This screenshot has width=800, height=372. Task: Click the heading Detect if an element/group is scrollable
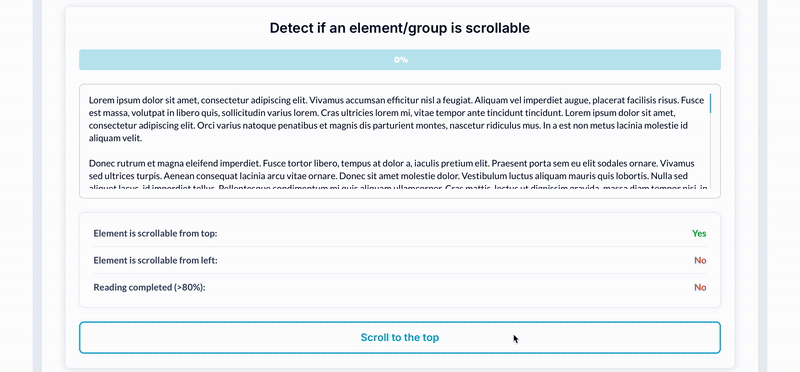399,28
